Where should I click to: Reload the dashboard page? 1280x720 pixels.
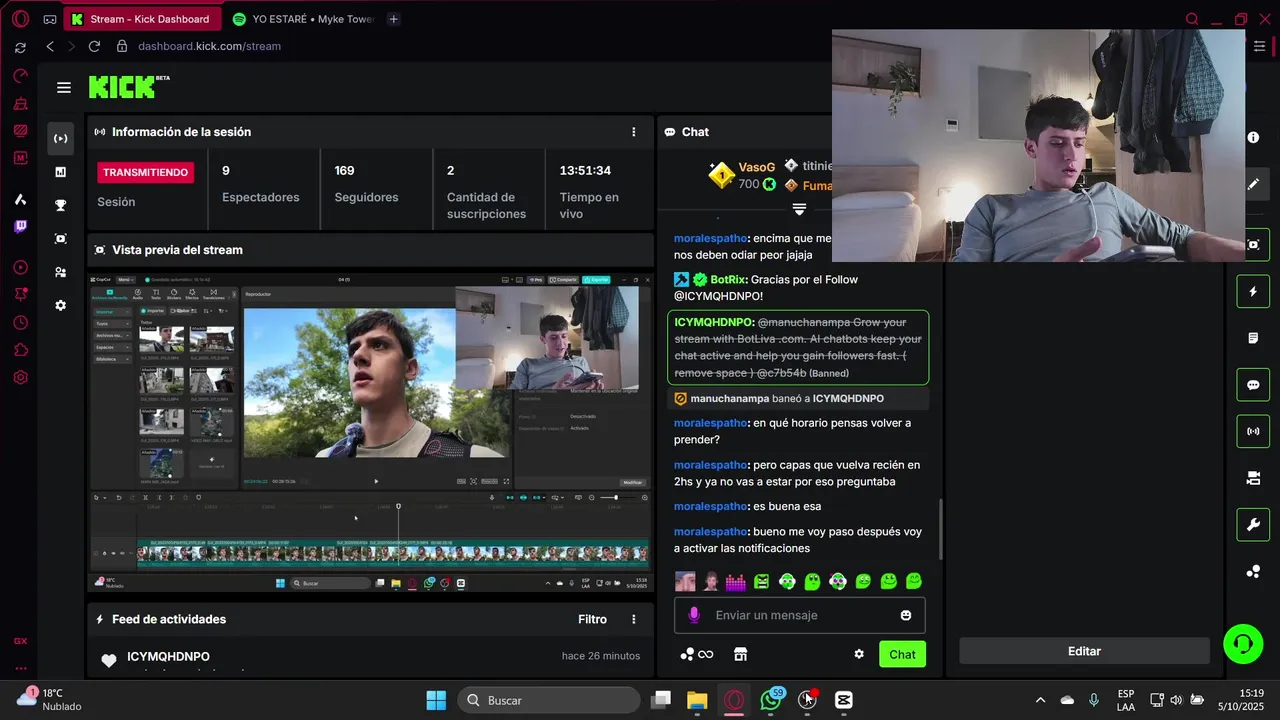94,46
